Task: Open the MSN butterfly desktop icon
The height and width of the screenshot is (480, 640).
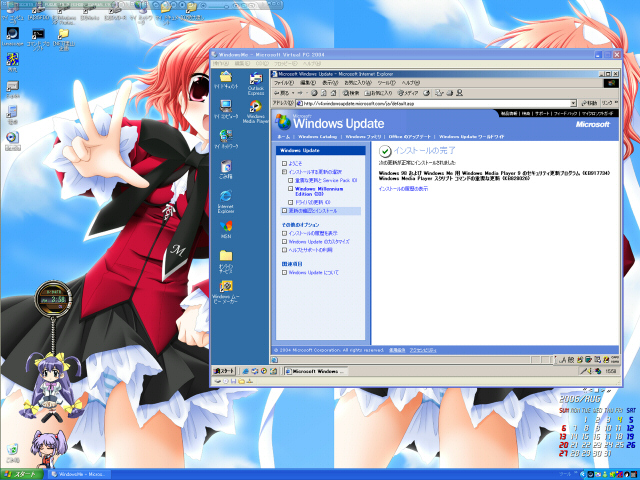Action: click(226, 227)
